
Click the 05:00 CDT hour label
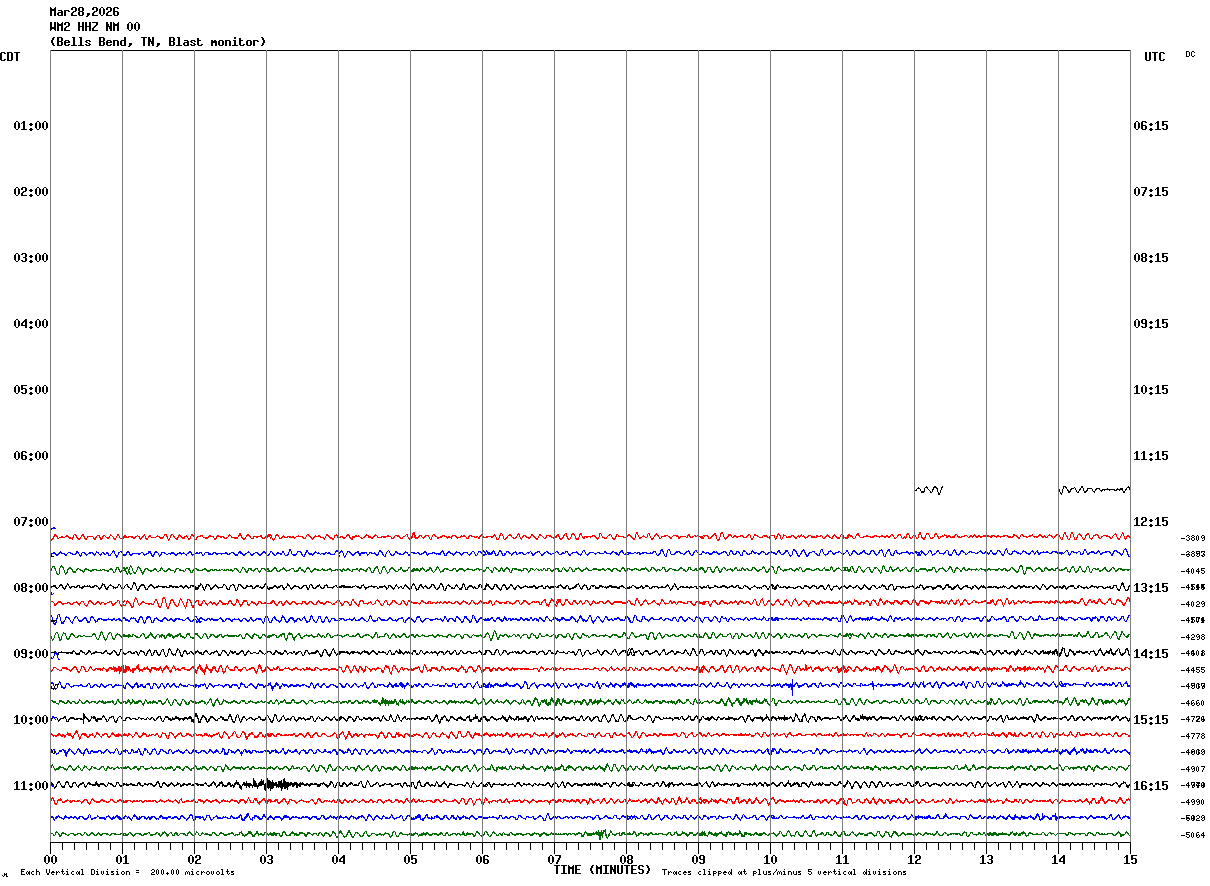31,390
